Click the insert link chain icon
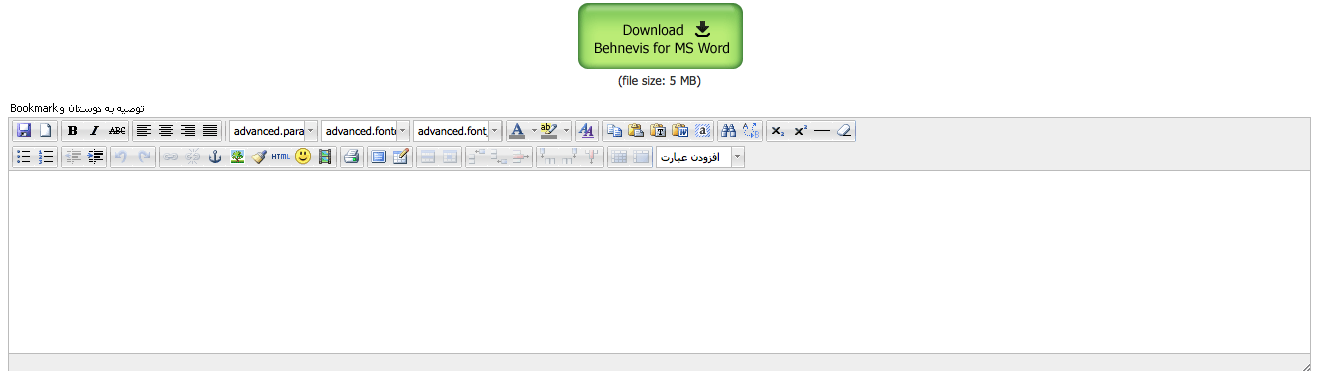The width and height of the screenshot is (1318, 371). click(x=171, y=157)
